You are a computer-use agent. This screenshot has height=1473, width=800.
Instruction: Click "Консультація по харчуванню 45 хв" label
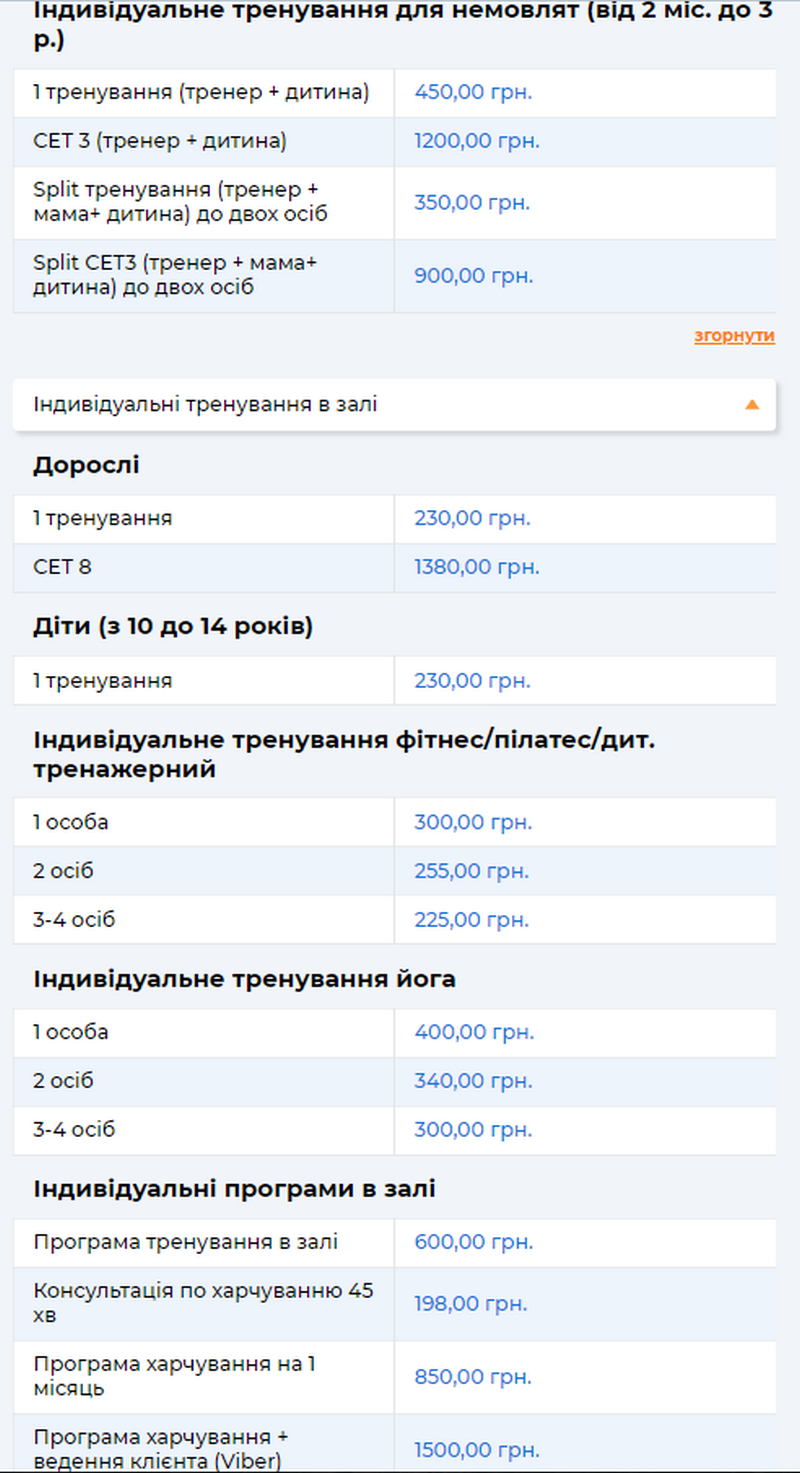point(203,1303)
